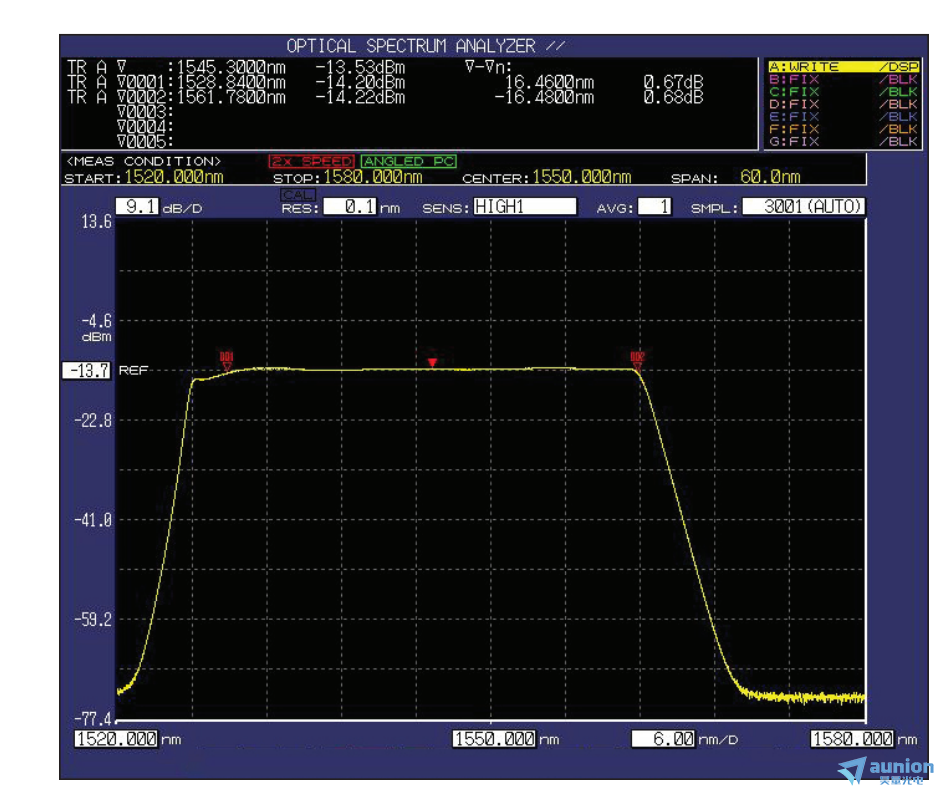Click the 1520.000 nm start wavelength box

(x=116, y=739)
